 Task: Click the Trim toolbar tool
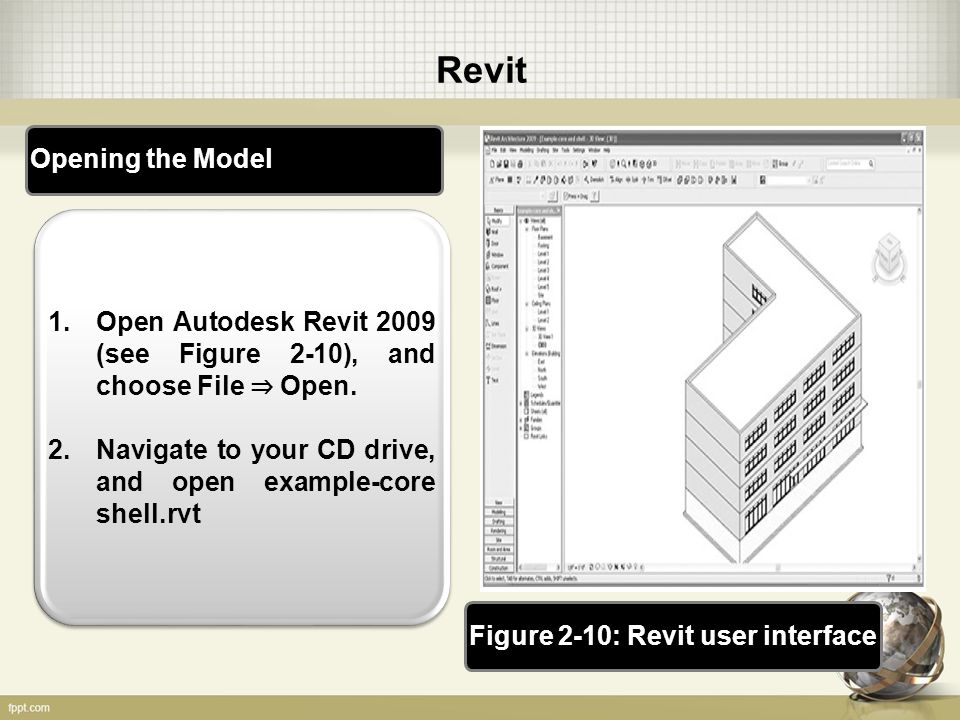(x=647, y=180)
